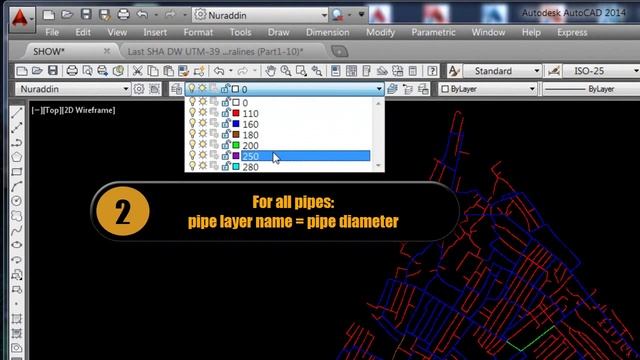
Task: Click Zoom Realtime magnifier icon
Action: click(286, 71)
